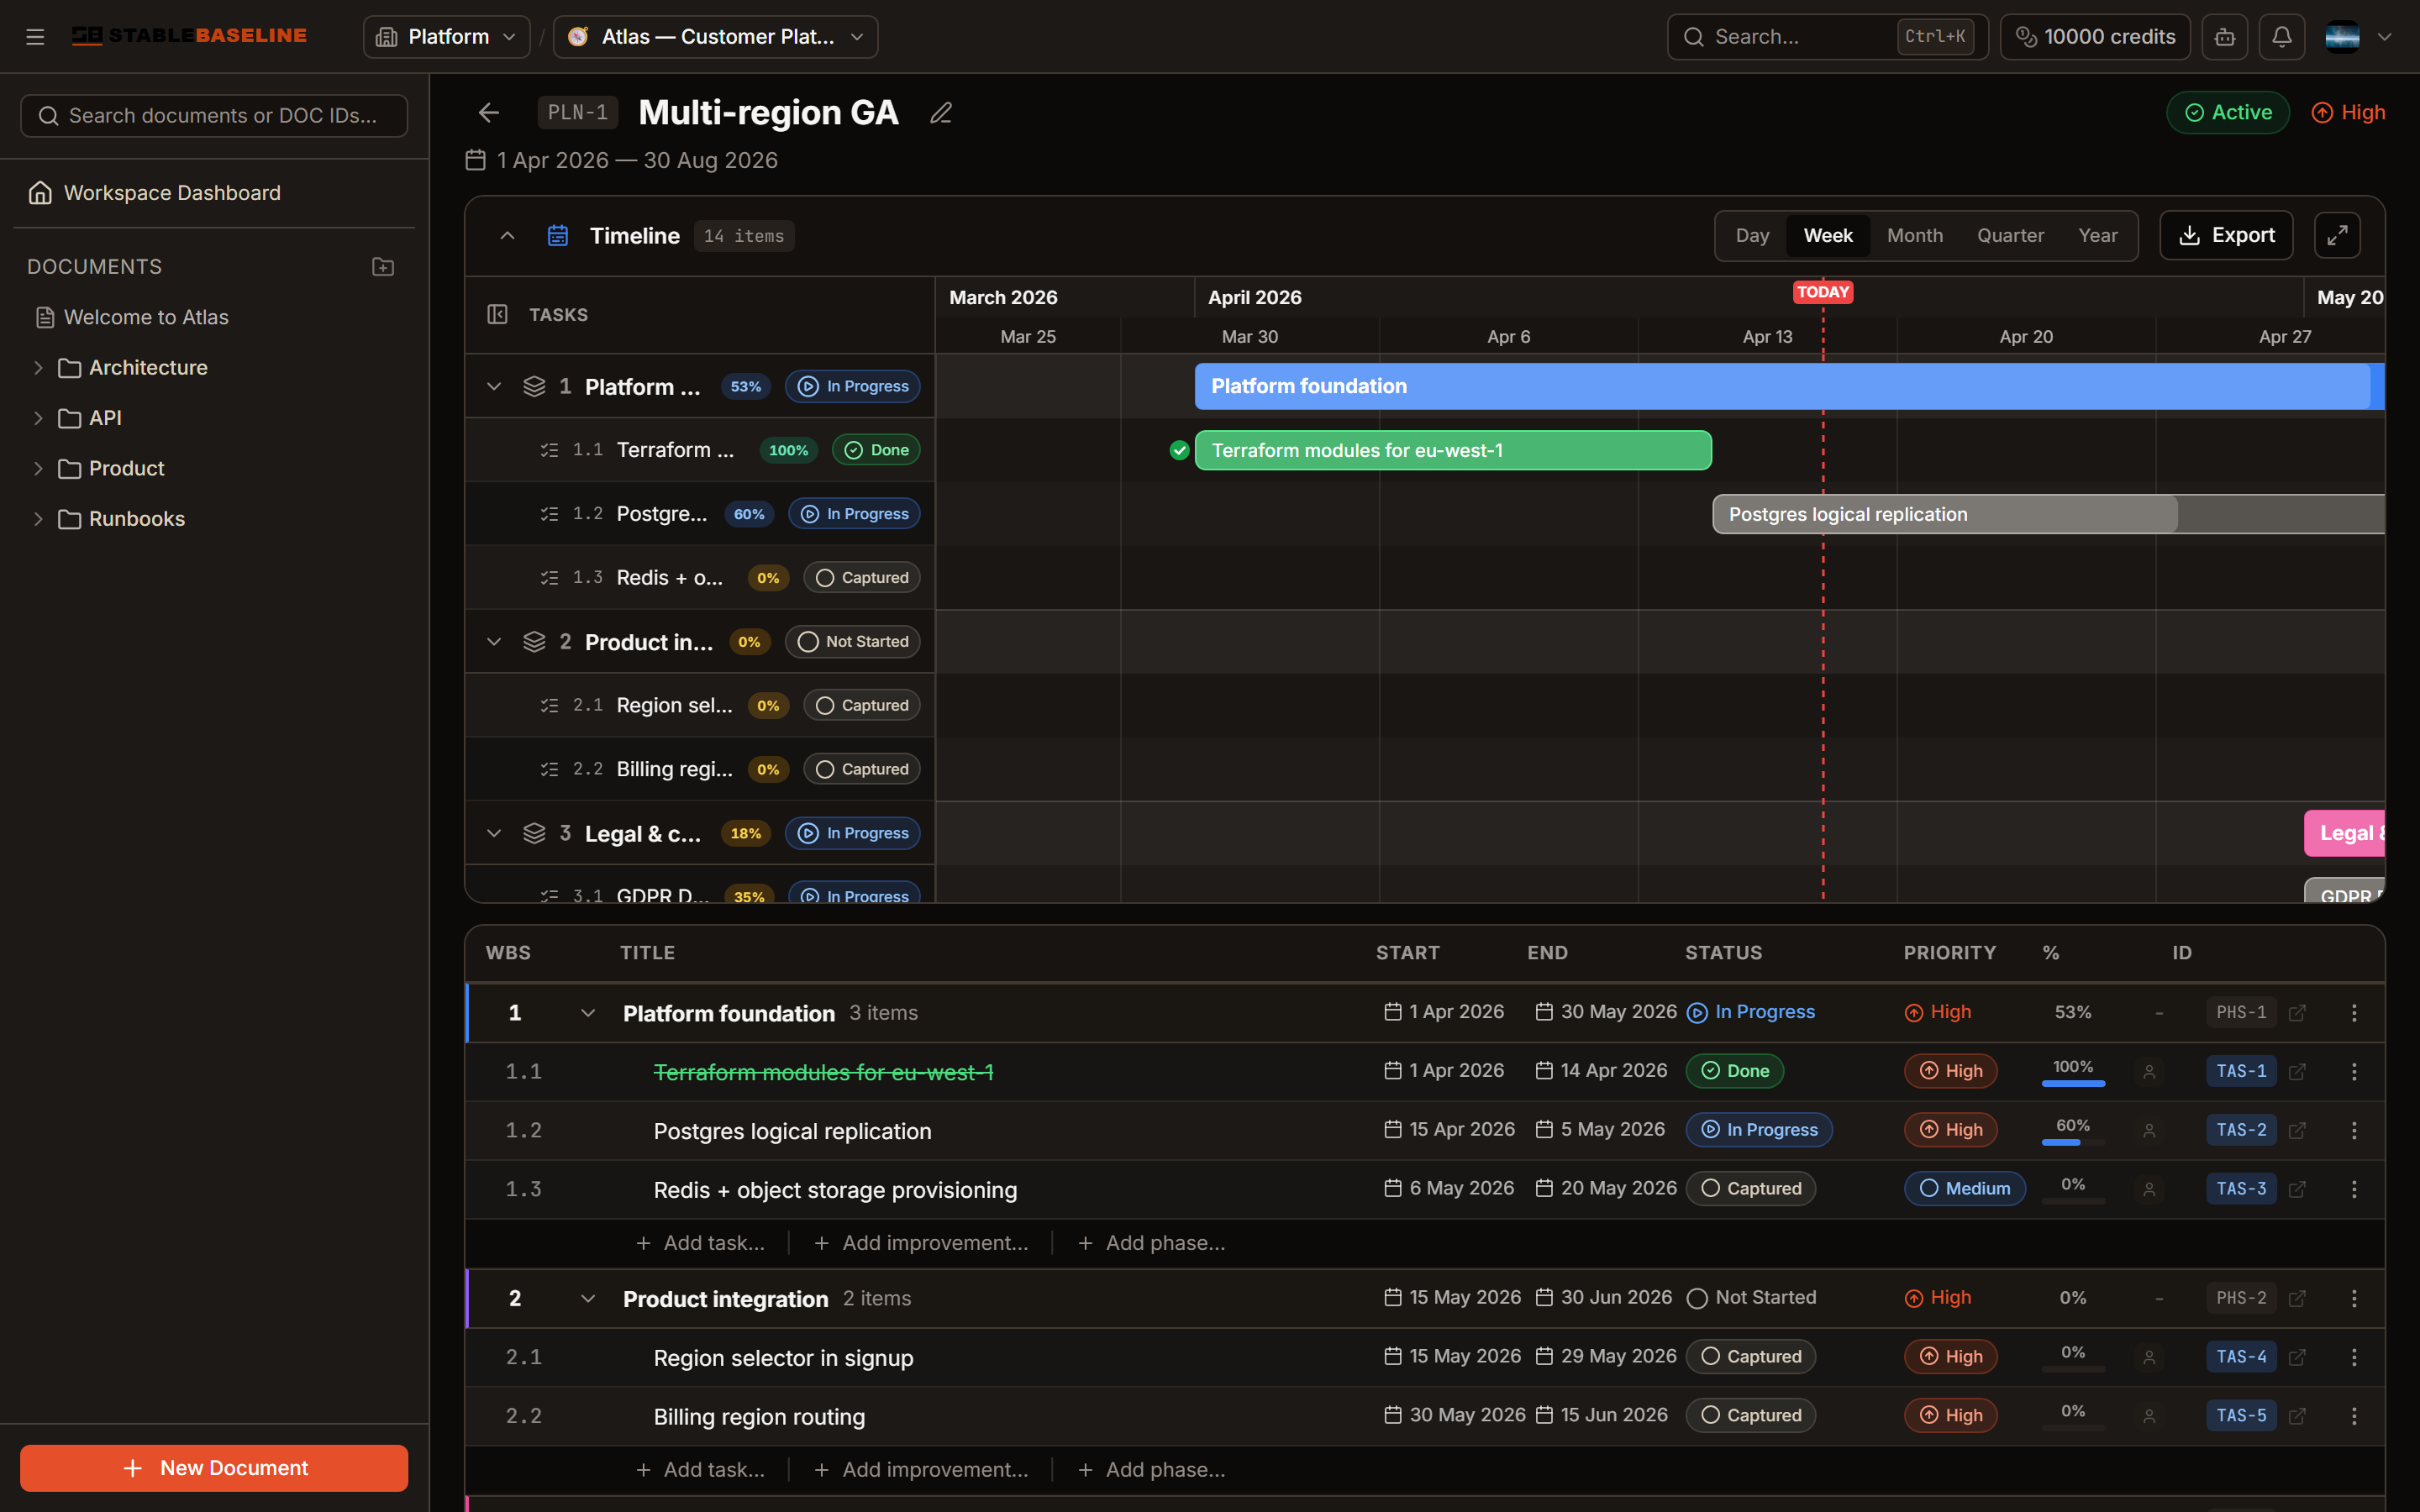2420x1512 pixels.
Task: Assign user to Postgres logical replication task
Action: pyautogui.click(x=2149, y=1130)
